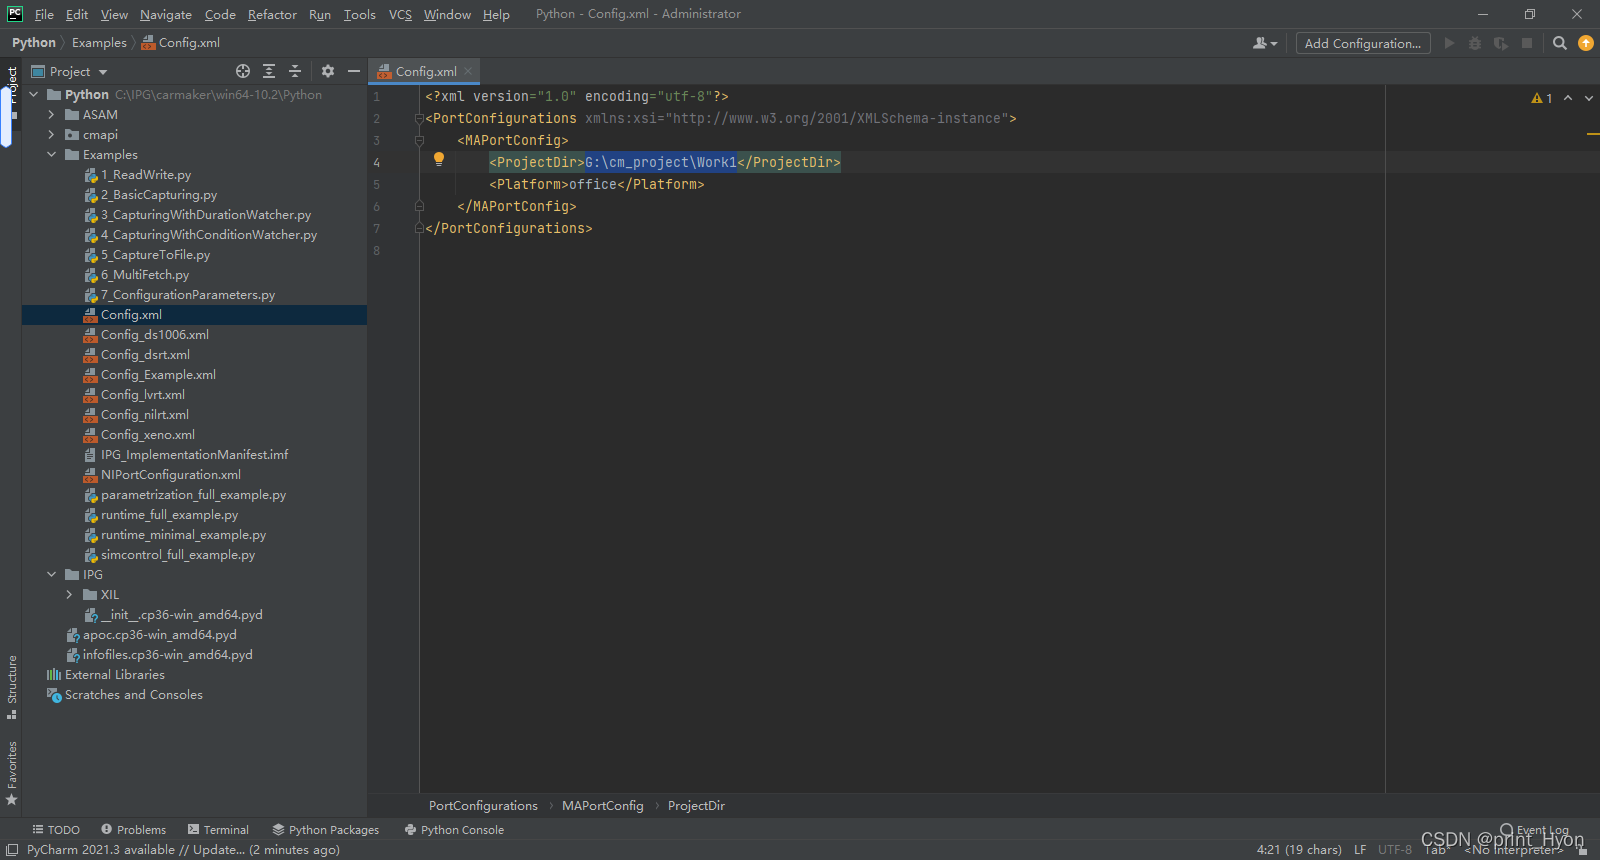Open the VCS menu
Image resolution: width=1600 pixels, height=860 pixels.
[400, 14]
